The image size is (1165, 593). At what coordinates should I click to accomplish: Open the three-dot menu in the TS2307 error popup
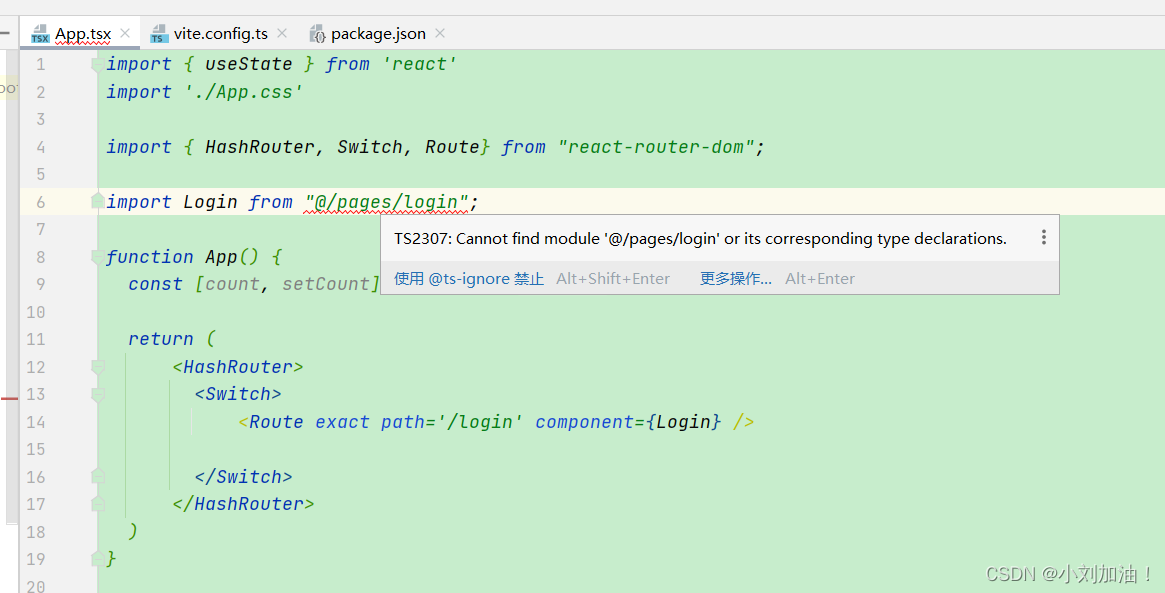pos(1044,238)
